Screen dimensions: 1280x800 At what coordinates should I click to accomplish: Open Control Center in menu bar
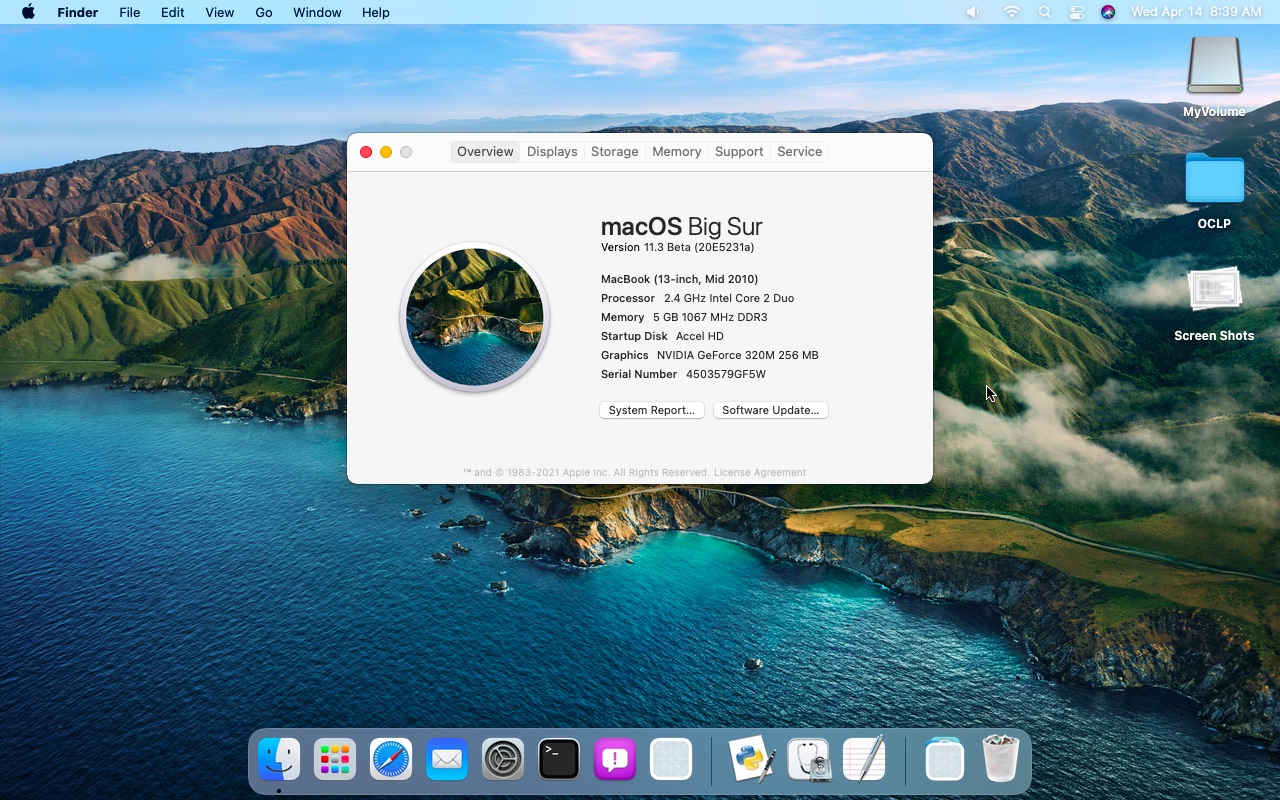pos(1077,12)
